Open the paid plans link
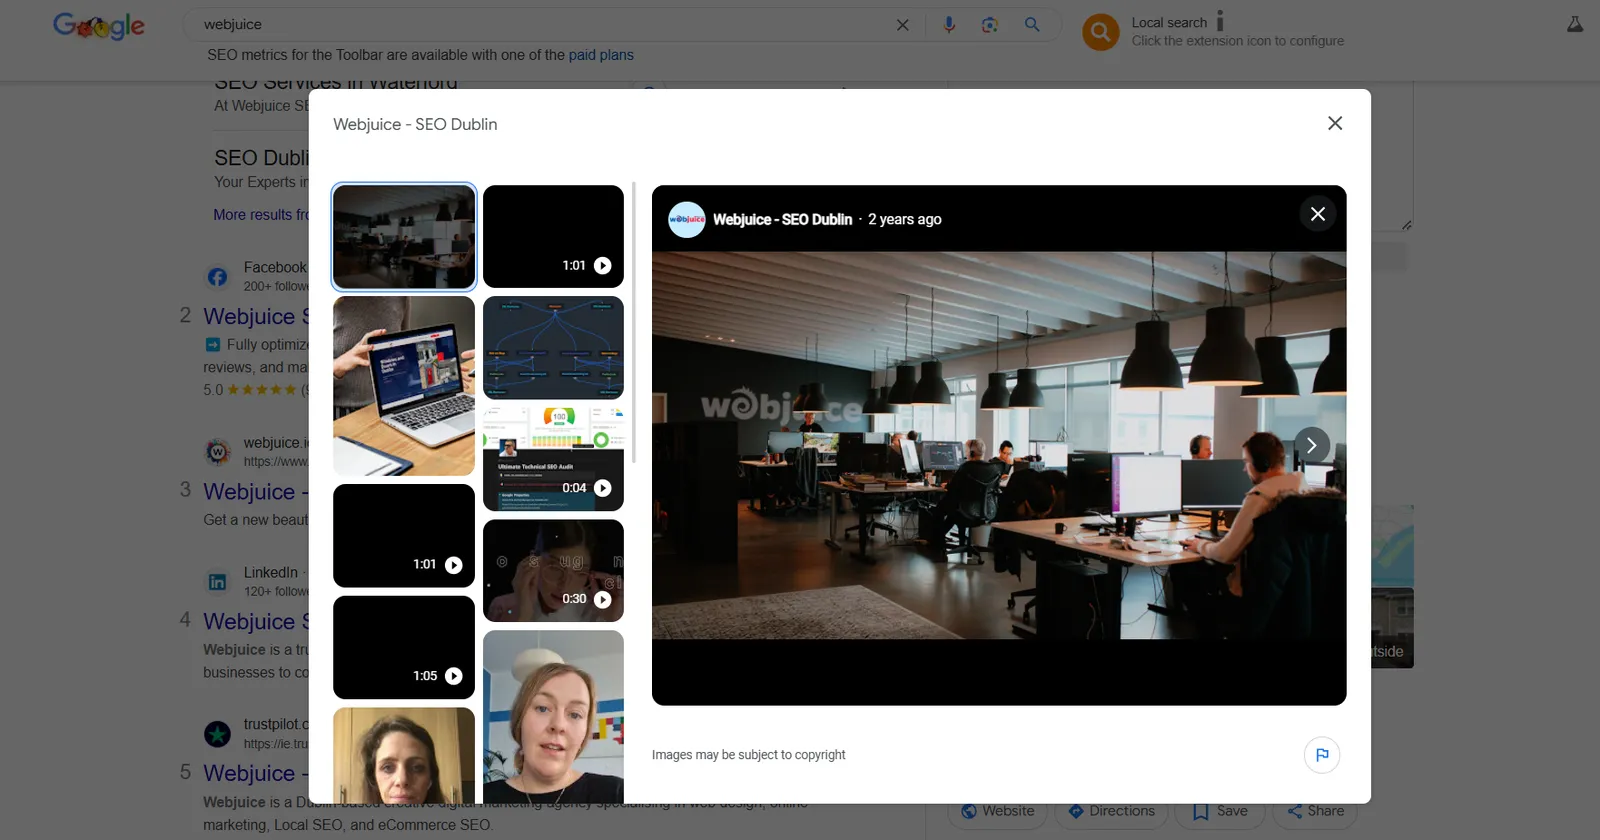Screen dimensions: 1600x840 601,55
